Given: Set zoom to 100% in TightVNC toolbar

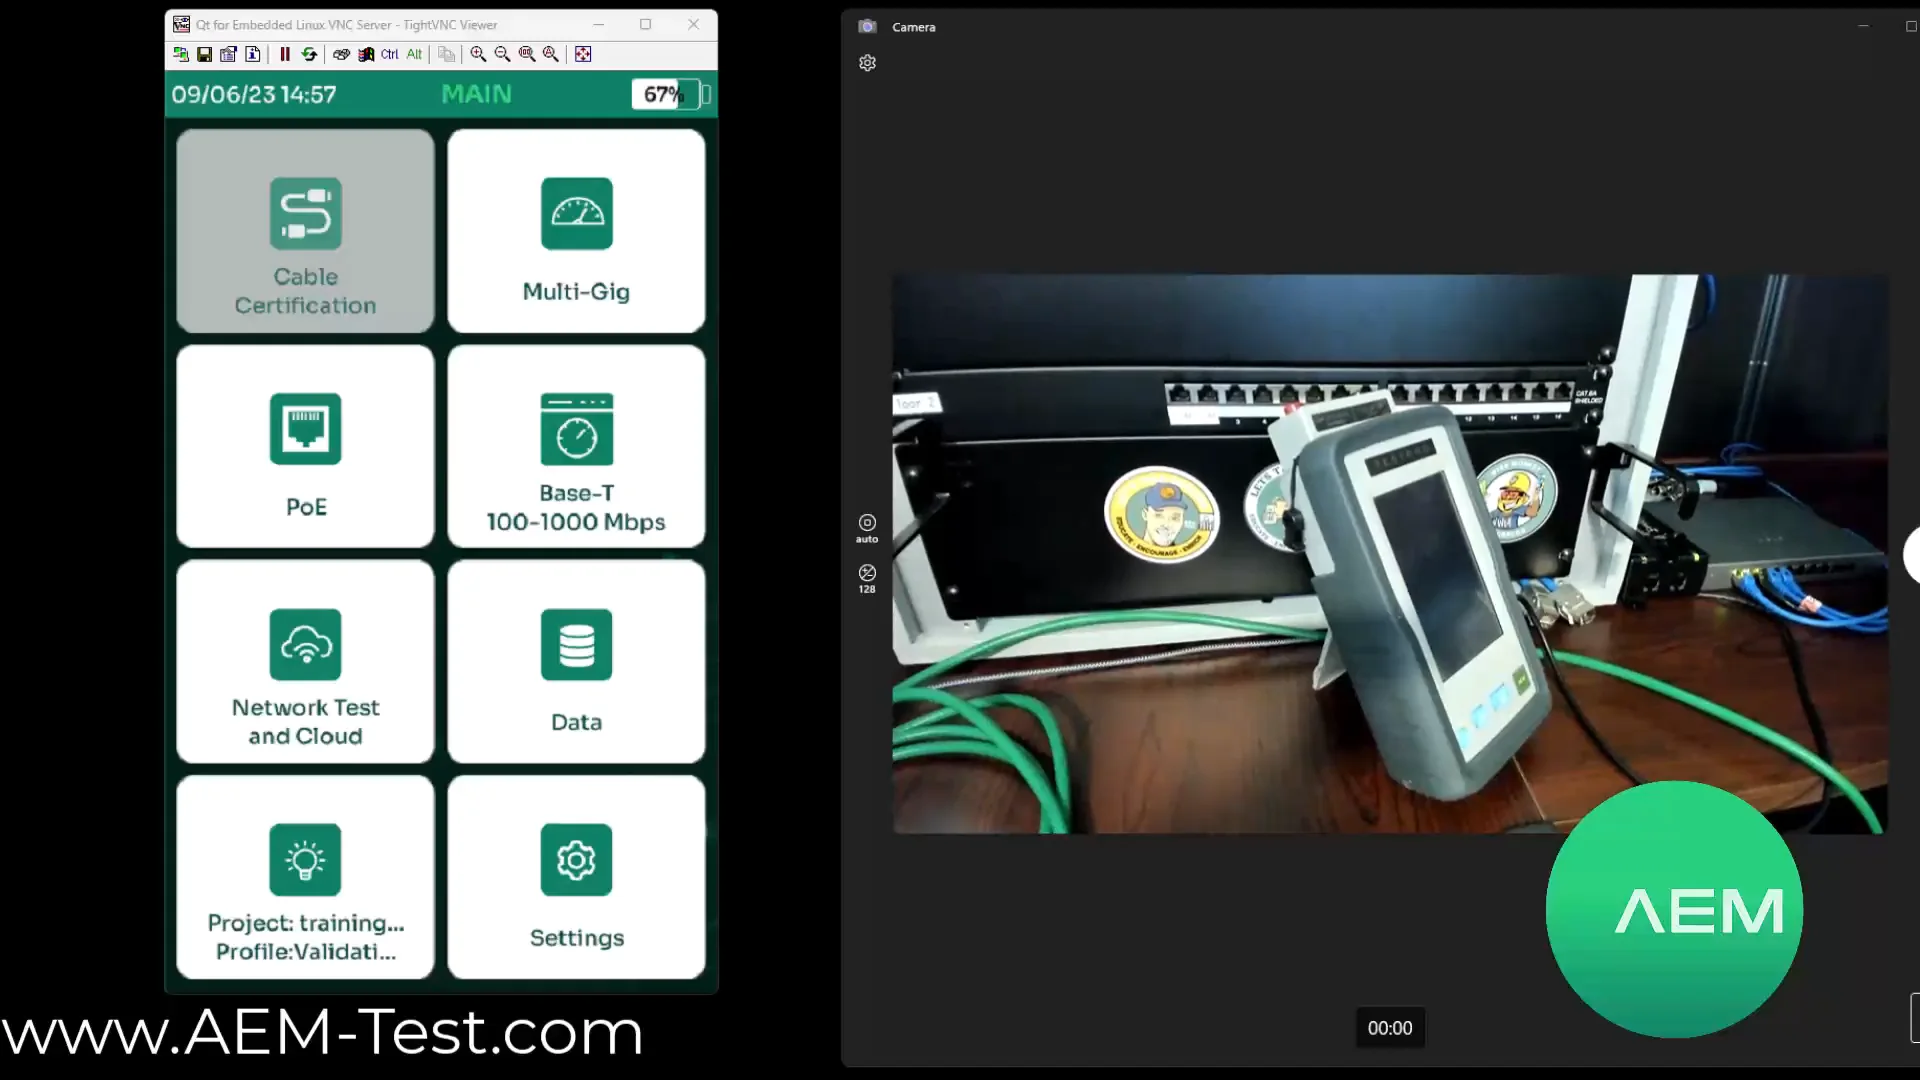Looking at the screenshot, I should coord(527,54).
